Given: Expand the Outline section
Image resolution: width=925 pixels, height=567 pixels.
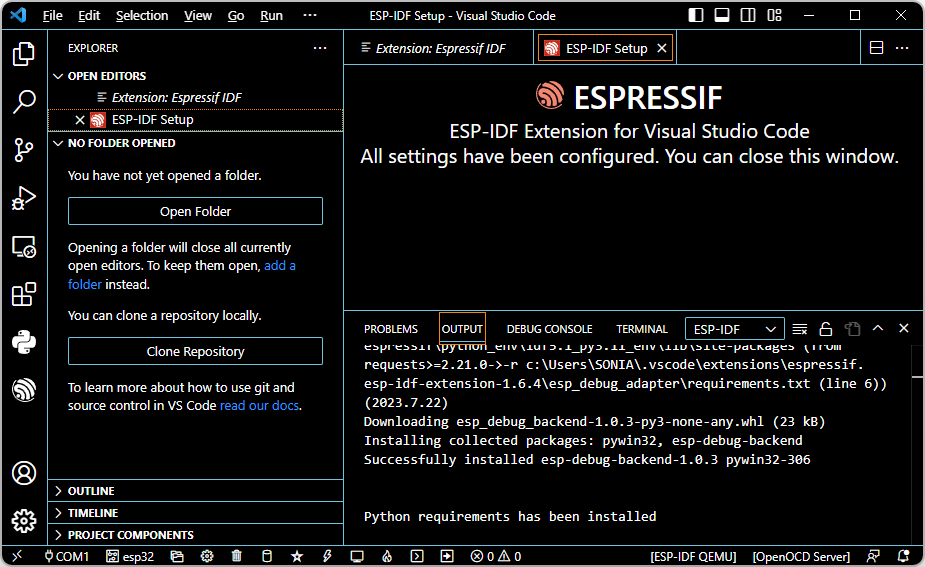Looking at the screenshot, I should point(195,491).
